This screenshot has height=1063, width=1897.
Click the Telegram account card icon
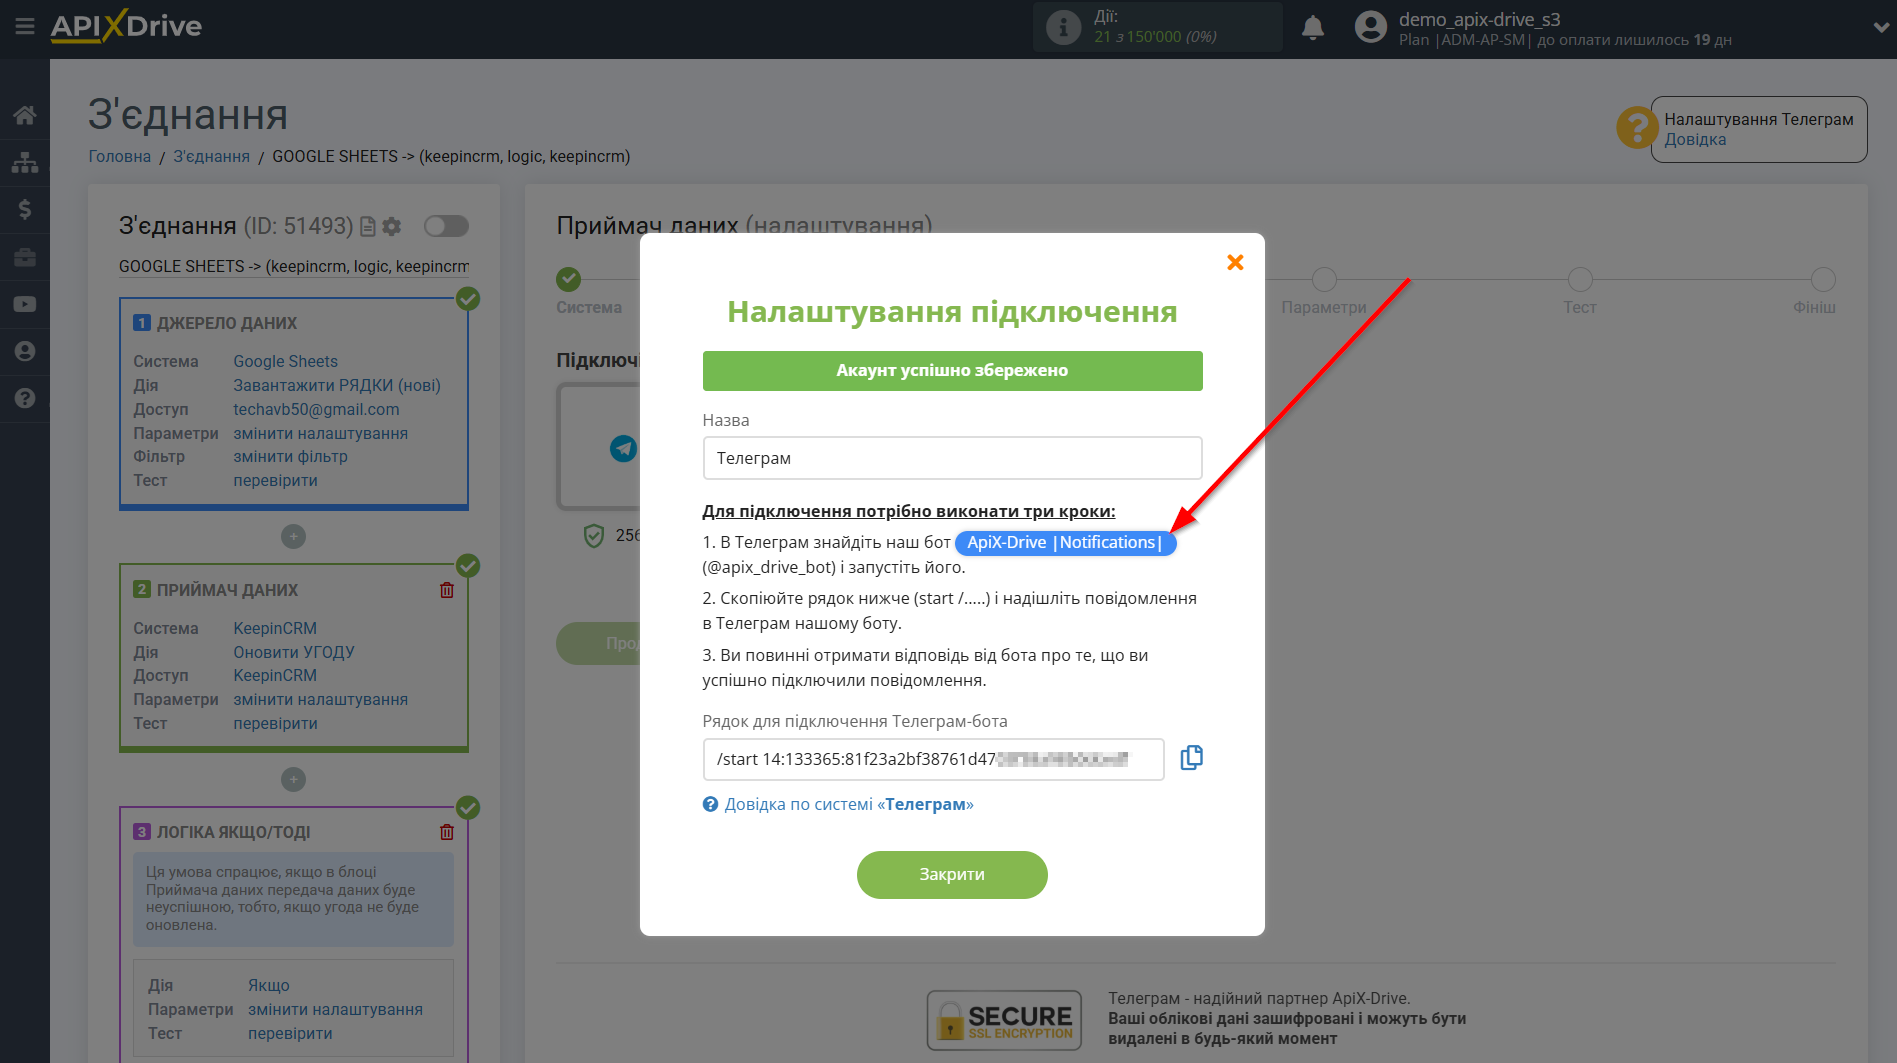pos(623,448)
